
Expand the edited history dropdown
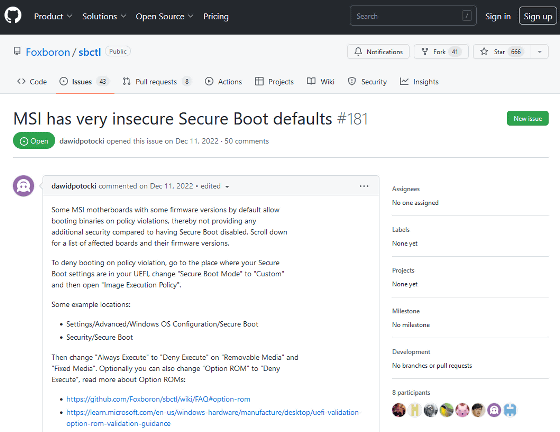(x=215, y=186)
